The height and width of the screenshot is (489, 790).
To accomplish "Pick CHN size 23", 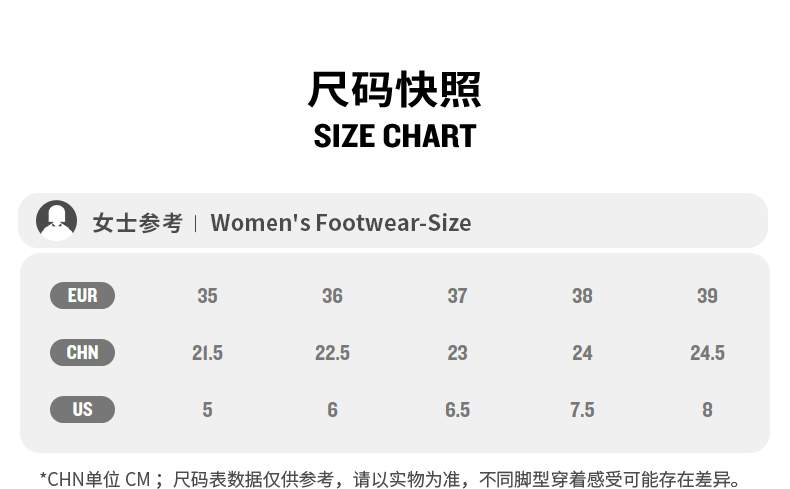I will tap(457, 353).
